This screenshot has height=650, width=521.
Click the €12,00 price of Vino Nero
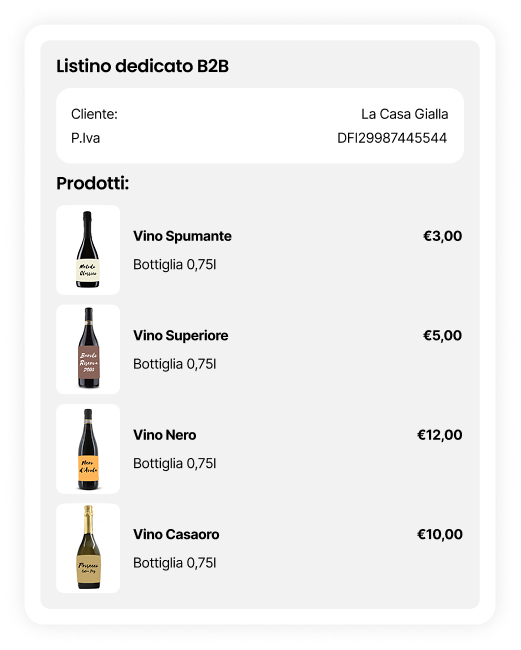point(439,435)
